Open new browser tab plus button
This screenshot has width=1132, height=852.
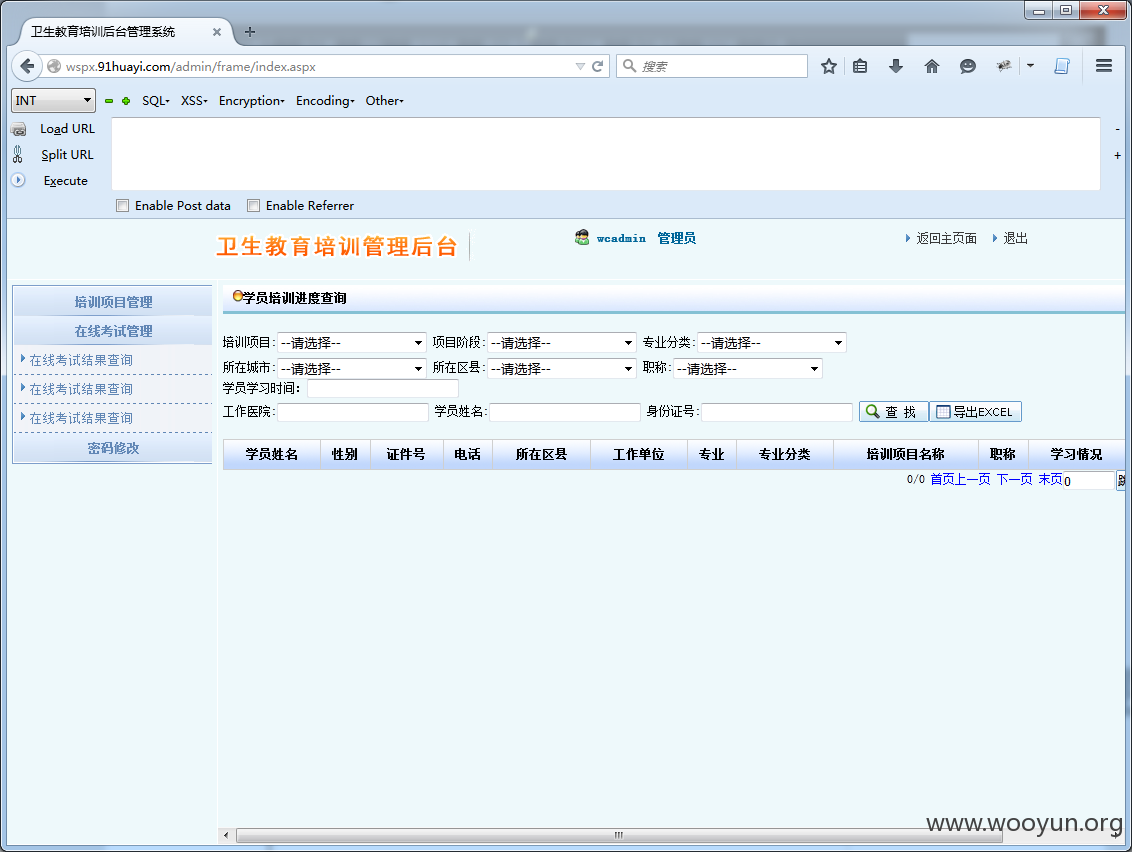tap(250, 32)
